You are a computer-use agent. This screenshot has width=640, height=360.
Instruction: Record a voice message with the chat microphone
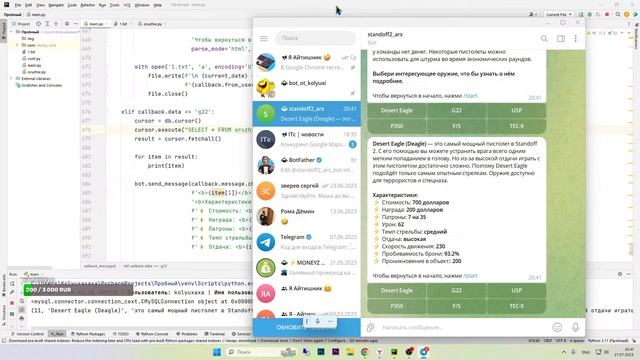pos(576,327)
